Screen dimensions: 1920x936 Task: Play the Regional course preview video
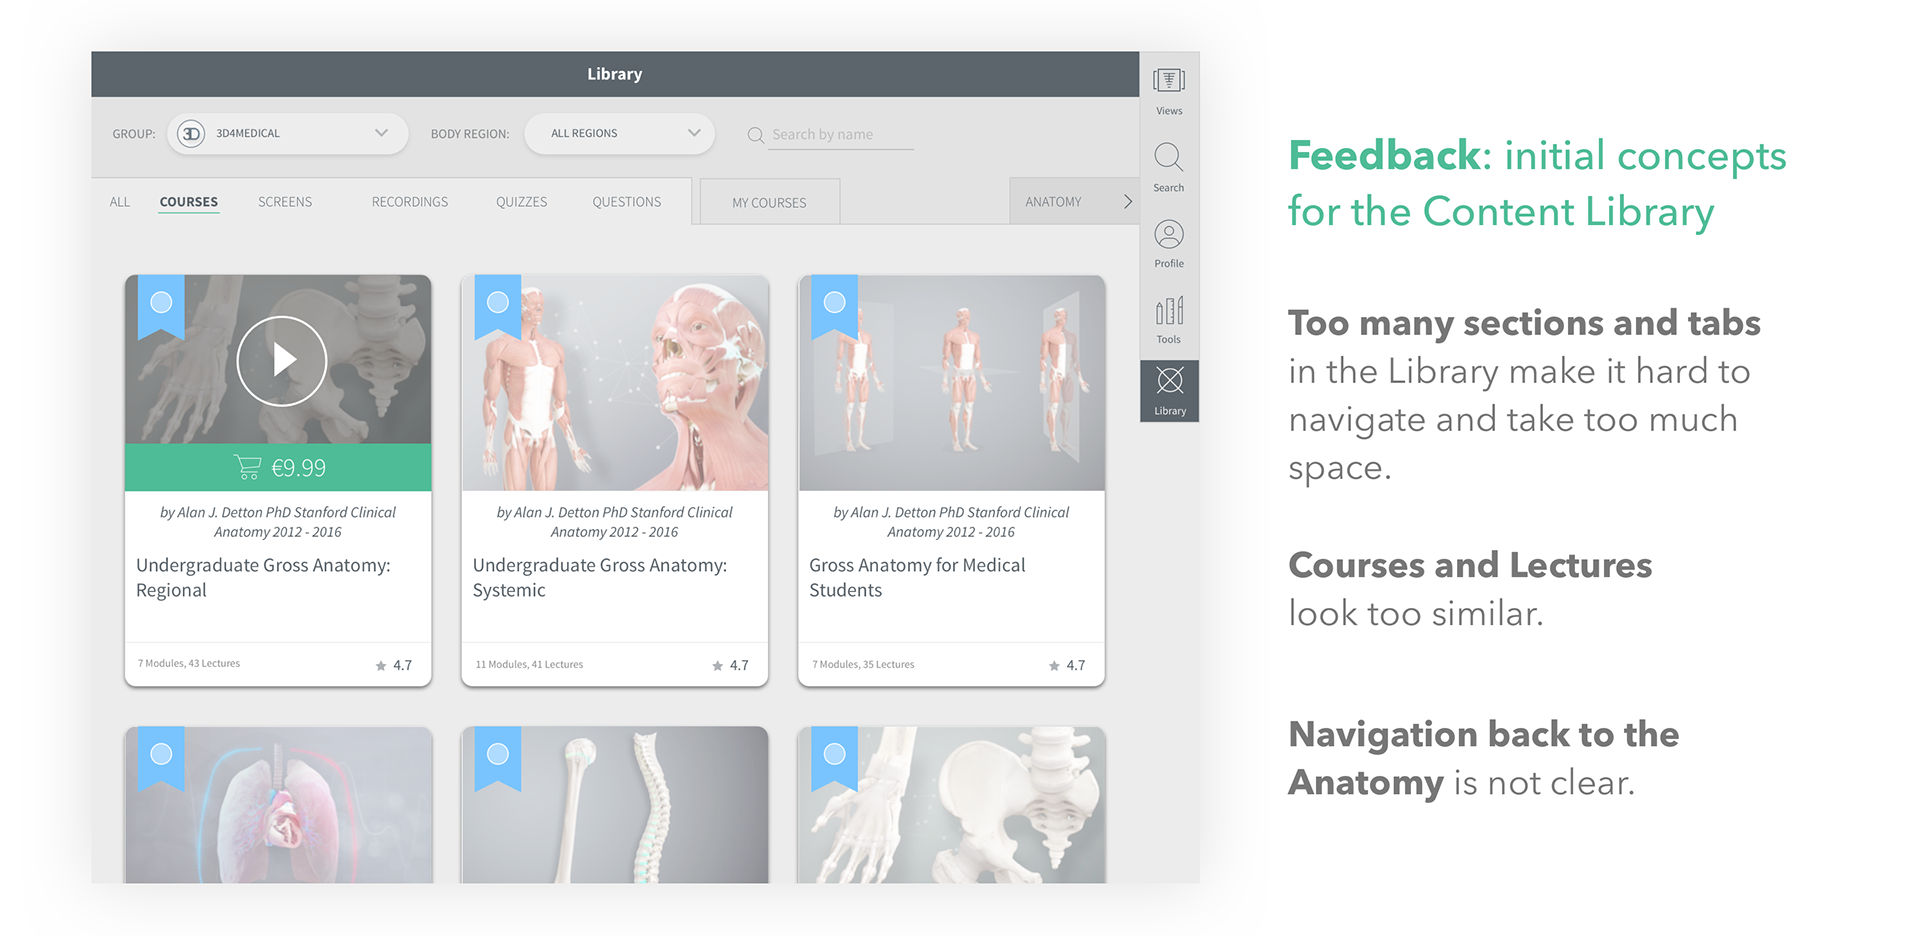[282, 361]
